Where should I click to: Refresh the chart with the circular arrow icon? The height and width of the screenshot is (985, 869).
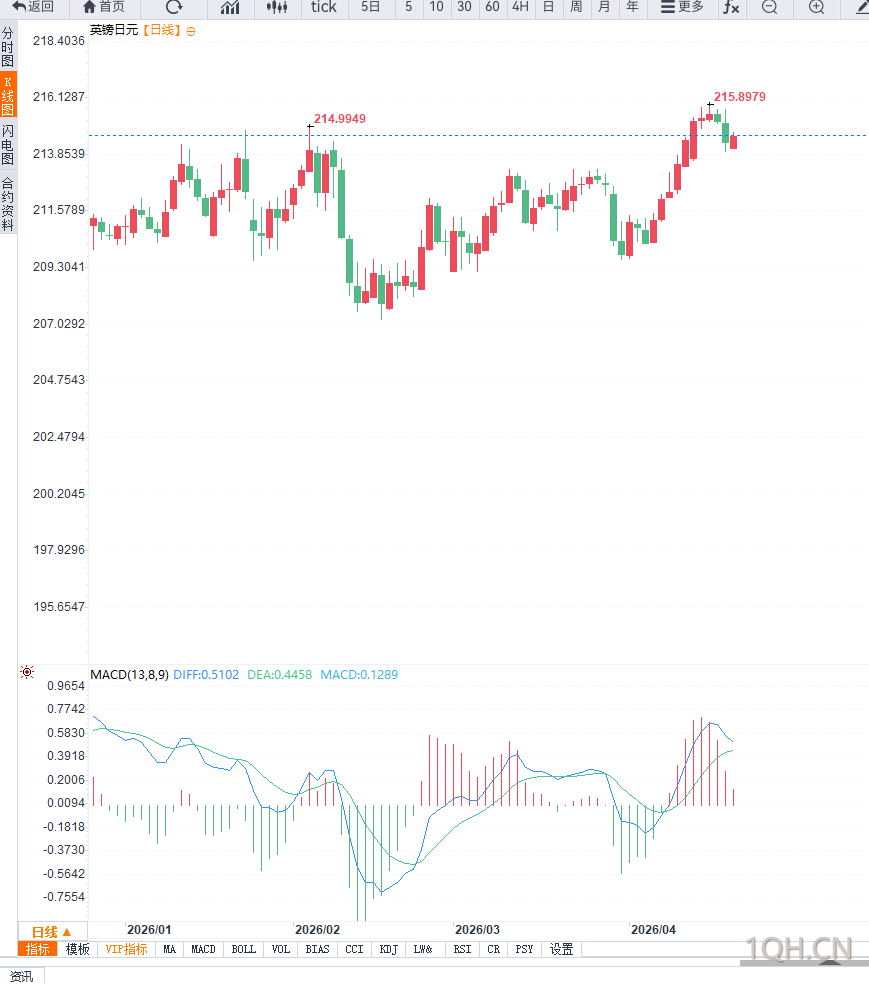[x=174, y=7]
